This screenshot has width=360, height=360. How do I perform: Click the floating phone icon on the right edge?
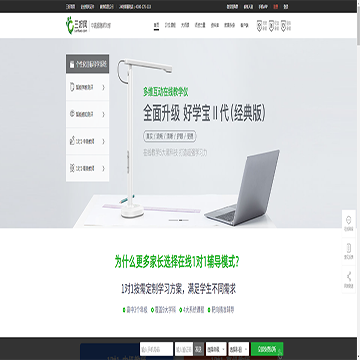[349, 248]
